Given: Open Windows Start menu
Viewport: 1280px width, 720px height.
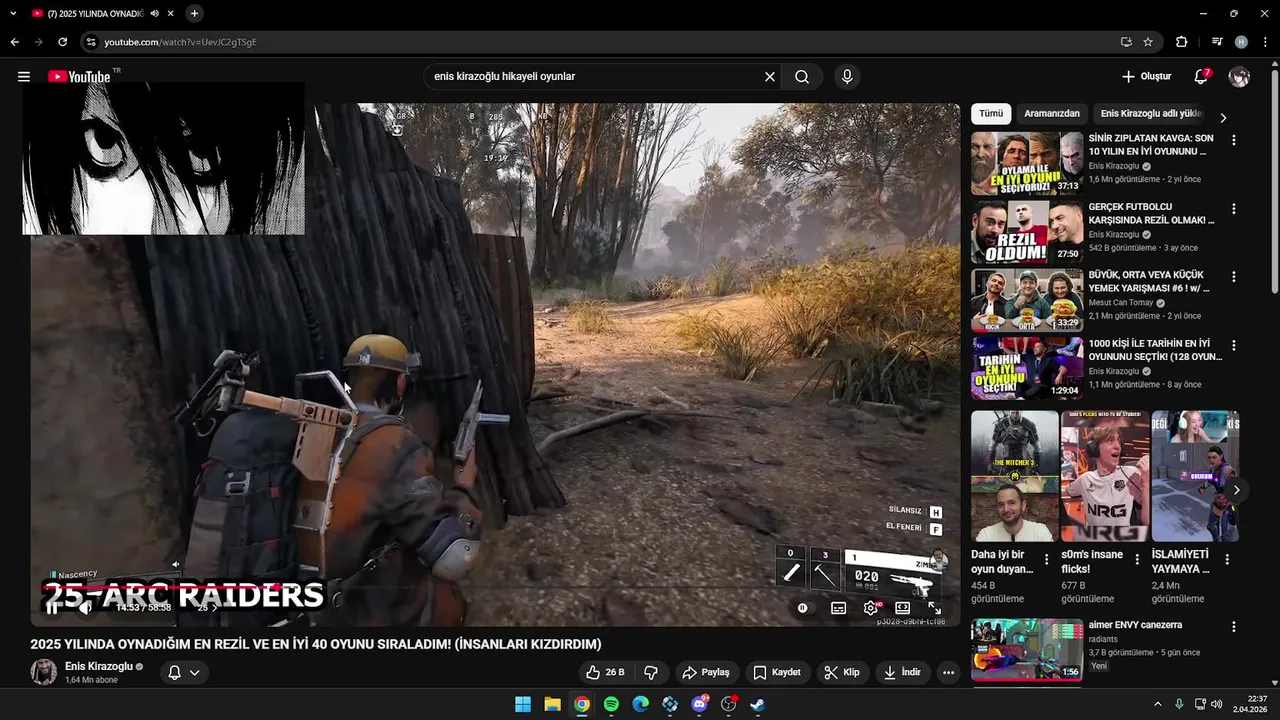Looking at the screenshot, I should click(523, 704).
